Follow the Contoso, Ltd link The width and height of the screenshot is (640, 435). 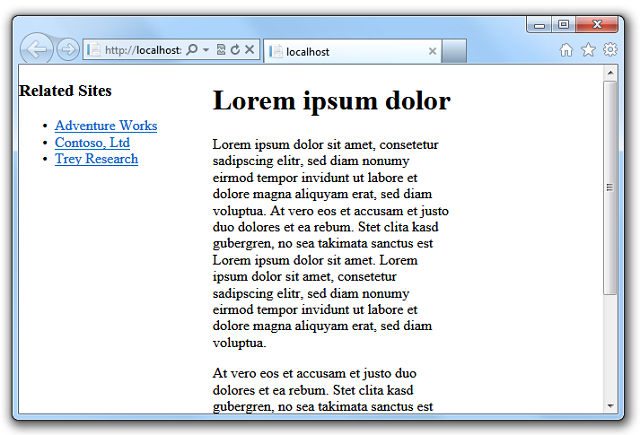pos(92,142)
